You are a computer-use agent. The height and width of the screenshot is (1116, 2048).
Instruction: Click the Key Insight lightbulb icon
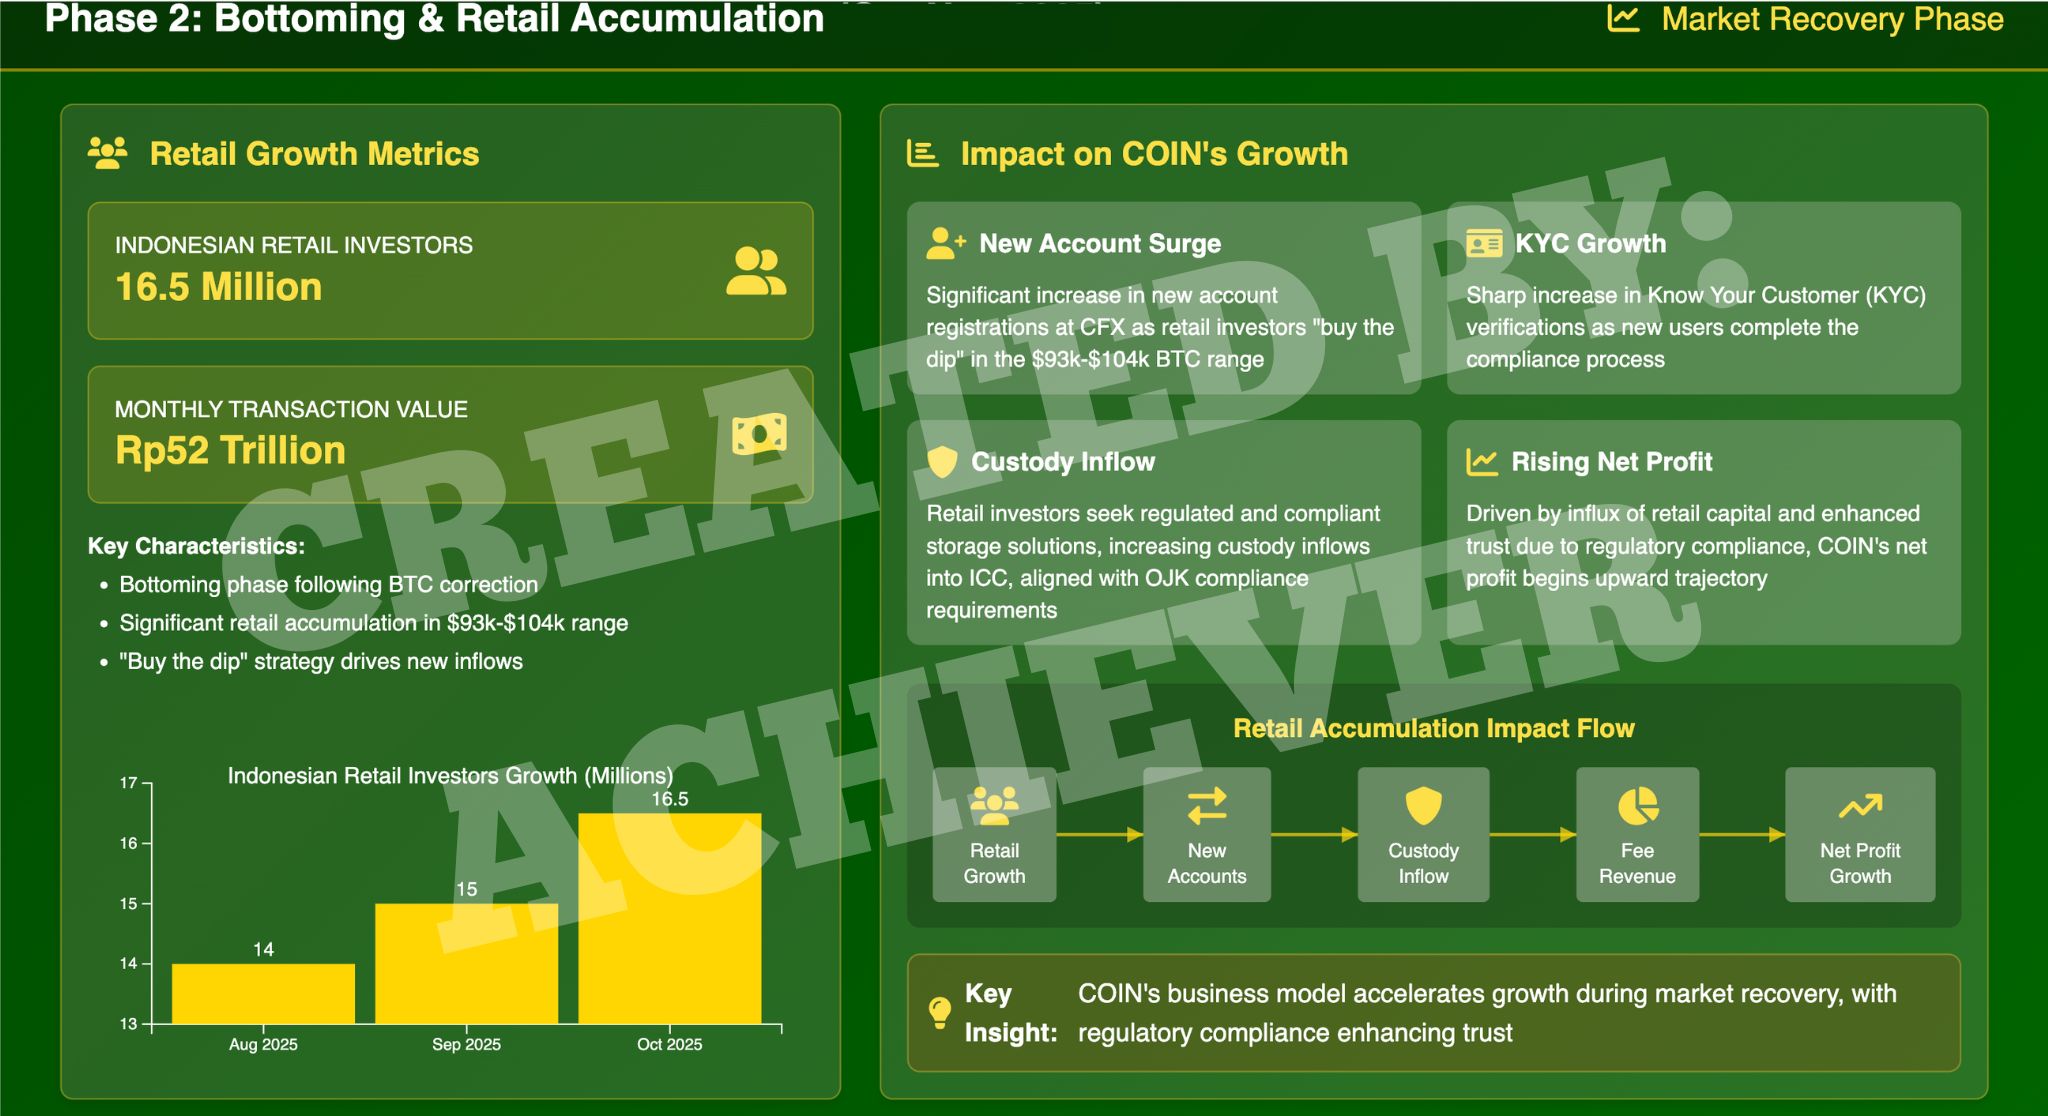click(940, 1013)
